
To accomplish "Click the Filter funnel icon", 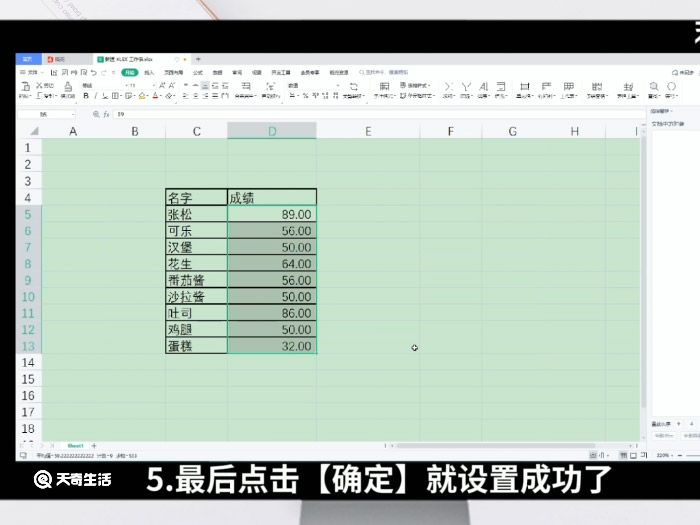I will tap(466, 86).
